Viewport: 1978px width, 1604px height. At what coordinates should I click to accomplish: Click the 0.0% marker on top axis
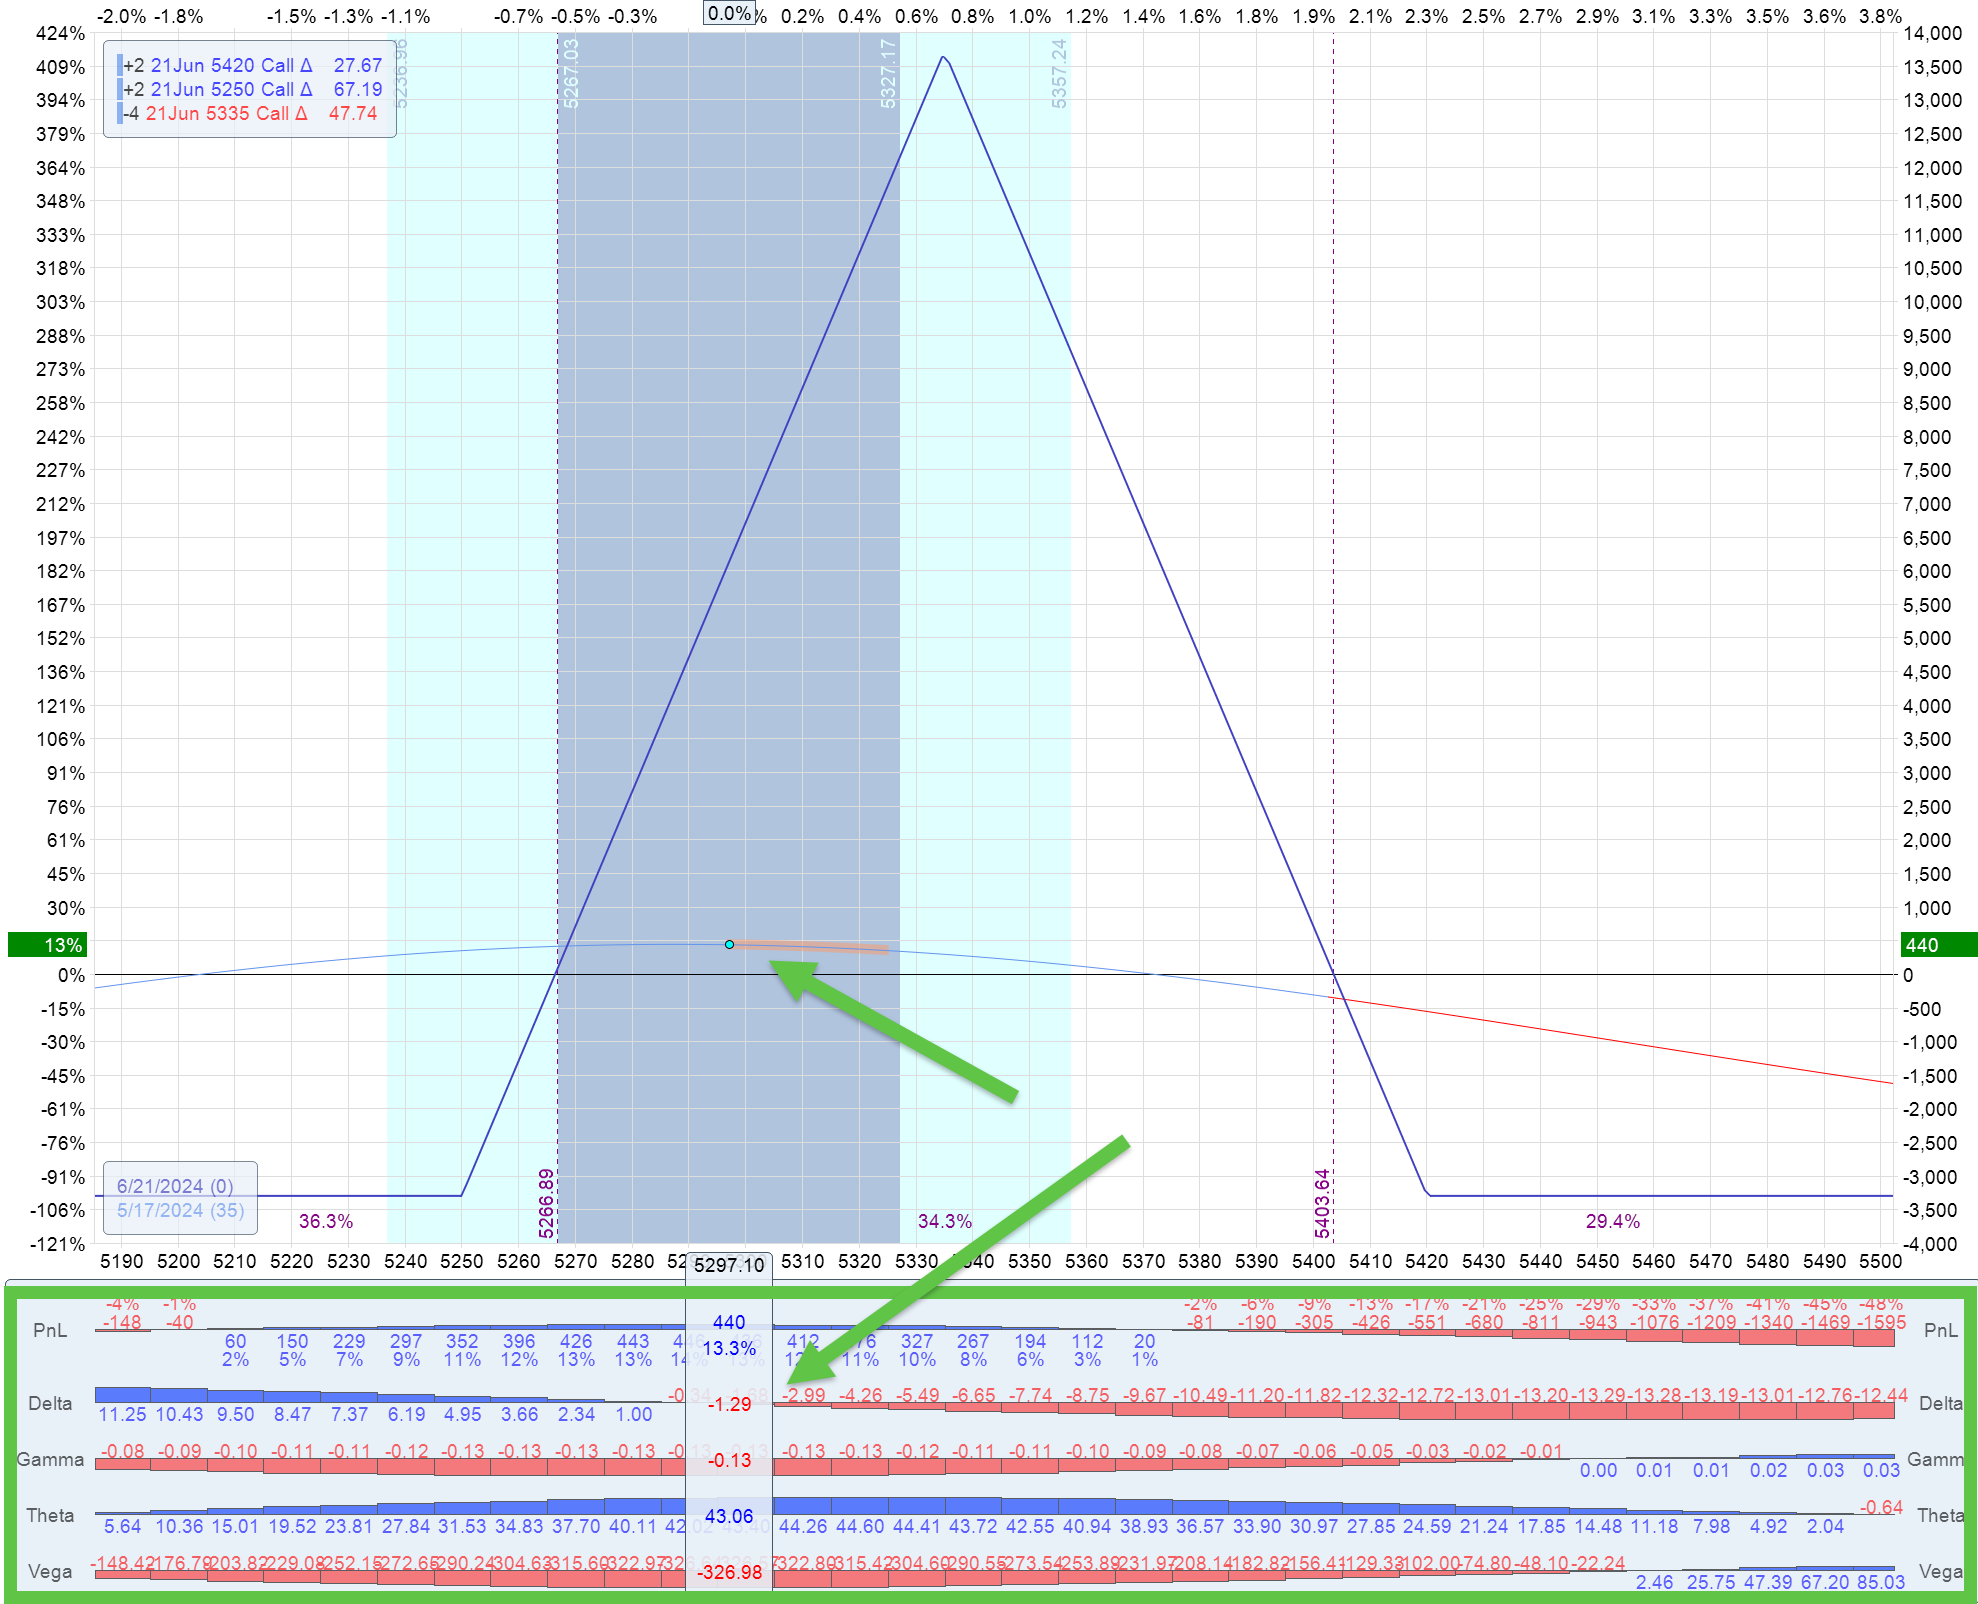pos(729,14)
